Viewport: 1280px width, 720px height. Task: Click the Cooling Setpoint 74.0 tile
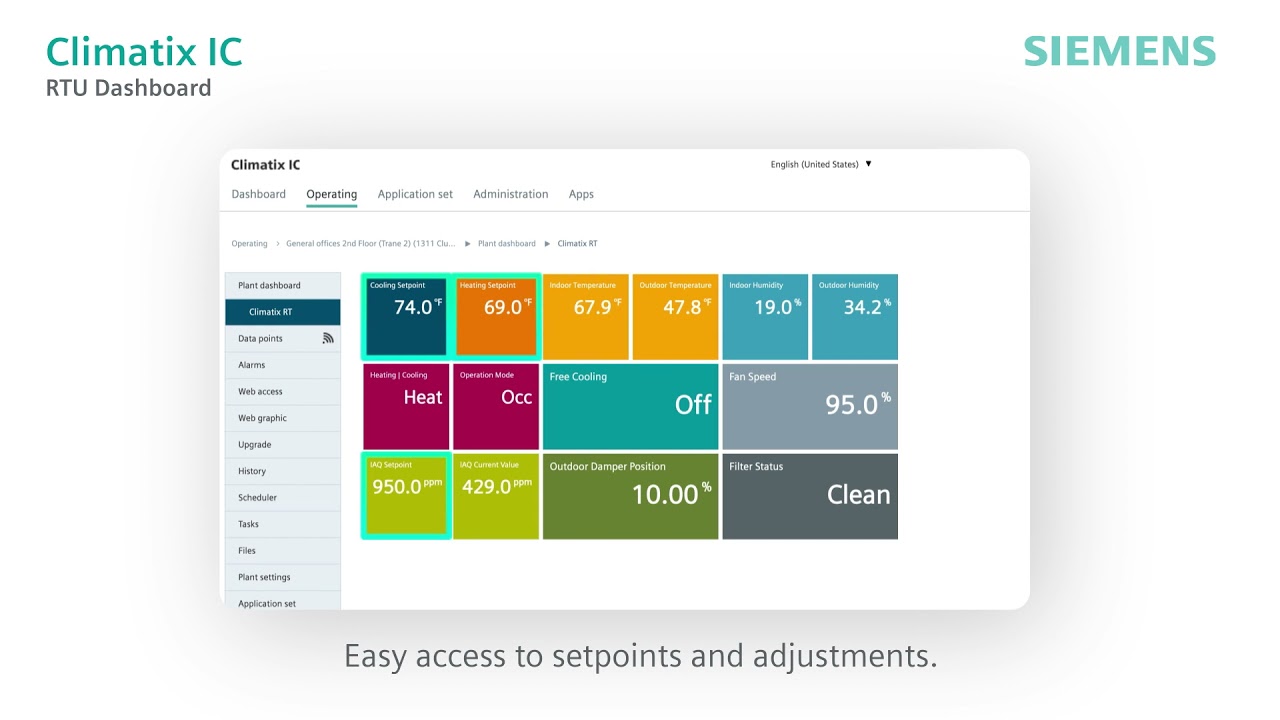(x=406, y=317)
